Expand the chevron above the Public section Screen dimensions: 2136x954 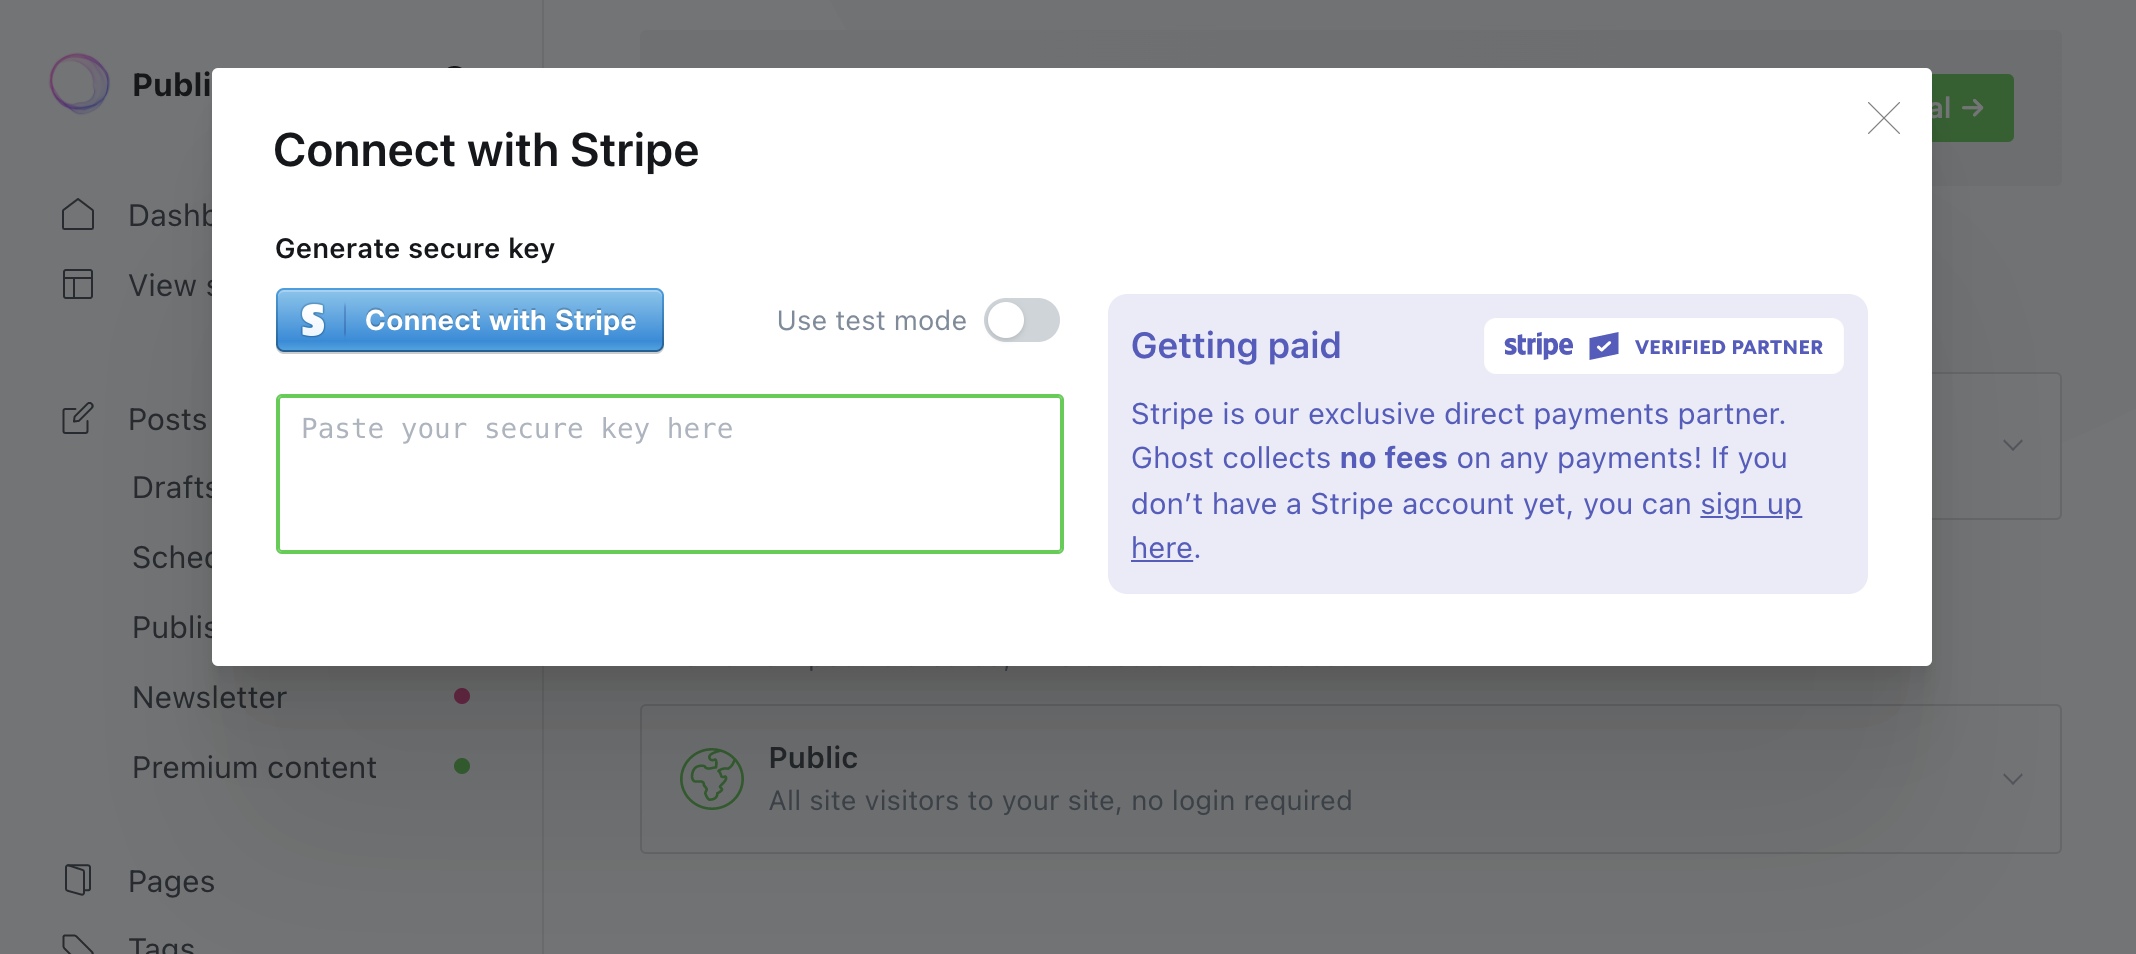pos(2013,445)
